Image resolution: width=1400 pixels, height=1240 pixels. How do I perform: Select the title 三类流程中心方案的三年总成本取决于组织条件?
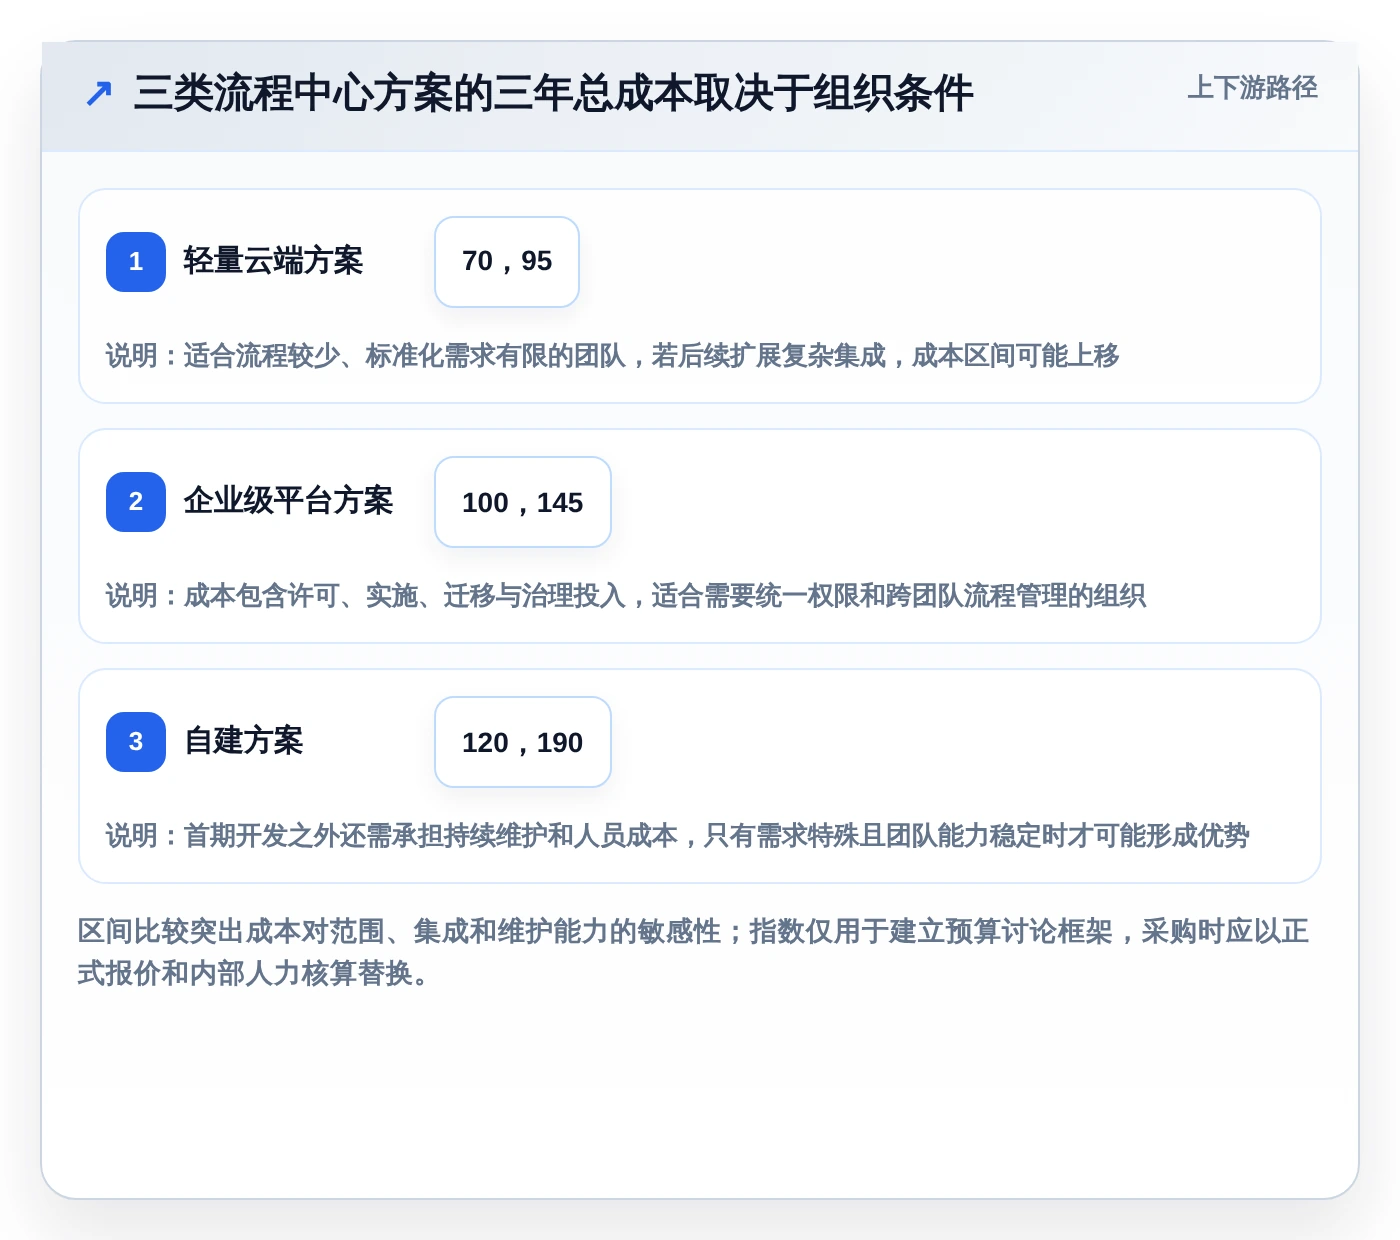[x=553, y=94]
